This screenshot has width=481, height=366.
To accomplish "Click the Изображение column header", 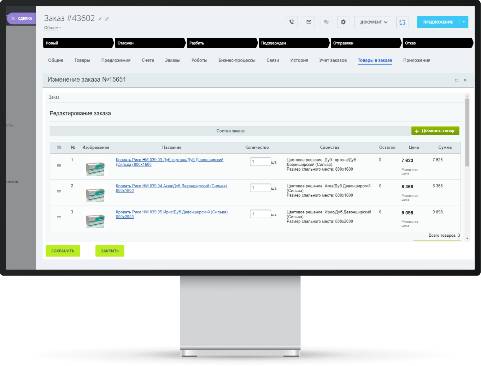I will (x=96, y=147).
